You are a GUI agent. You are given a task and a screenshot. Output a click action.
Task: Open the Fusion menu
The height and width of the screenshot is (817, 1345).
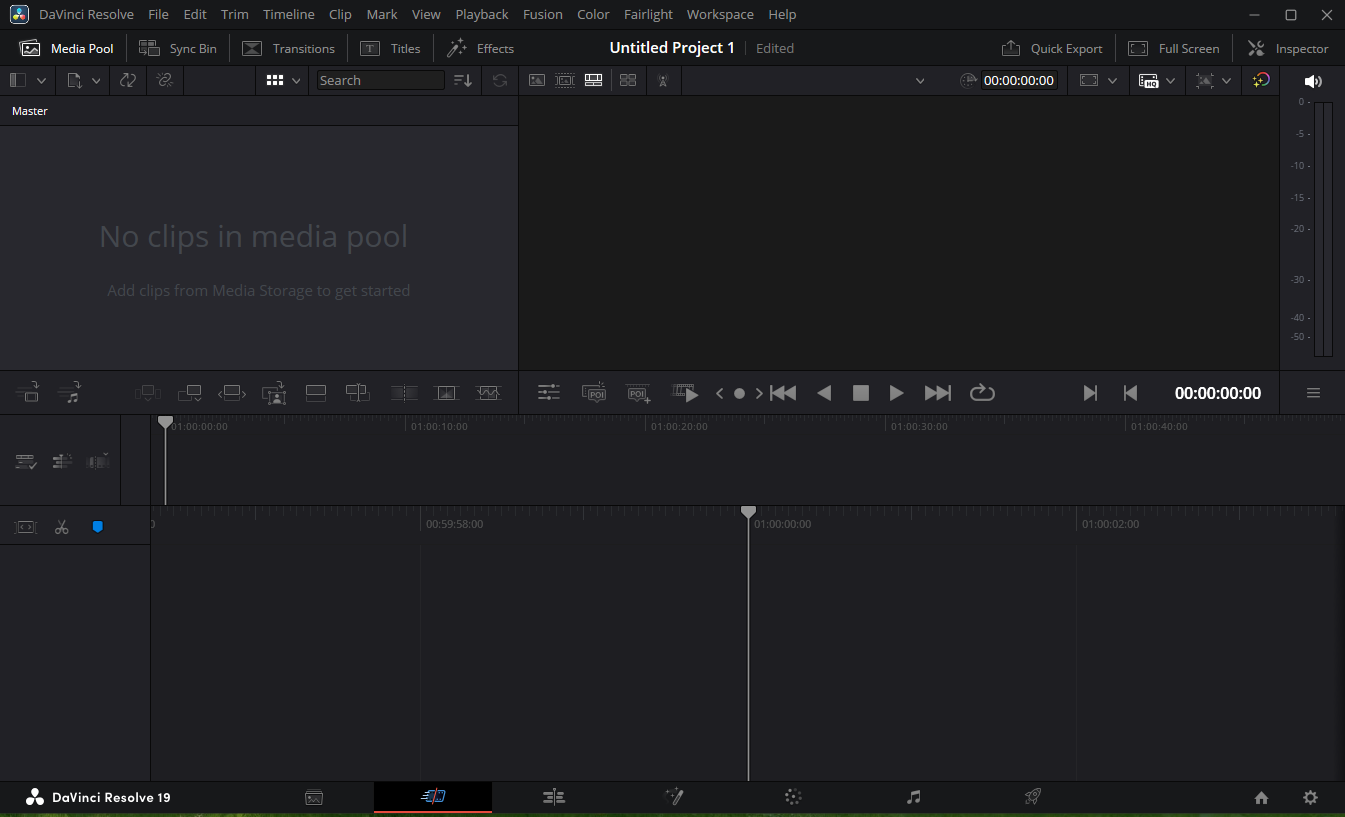543,14
